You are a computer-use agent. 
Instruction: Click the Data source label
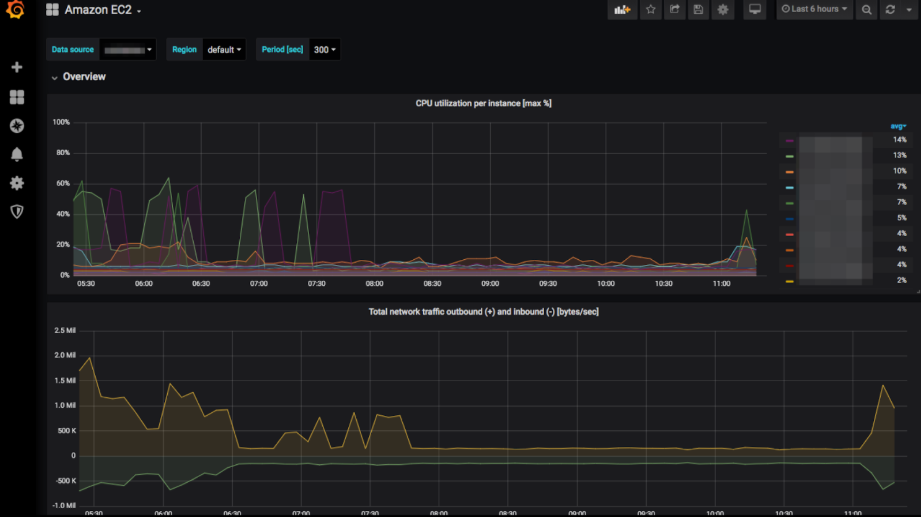[73, 50]
